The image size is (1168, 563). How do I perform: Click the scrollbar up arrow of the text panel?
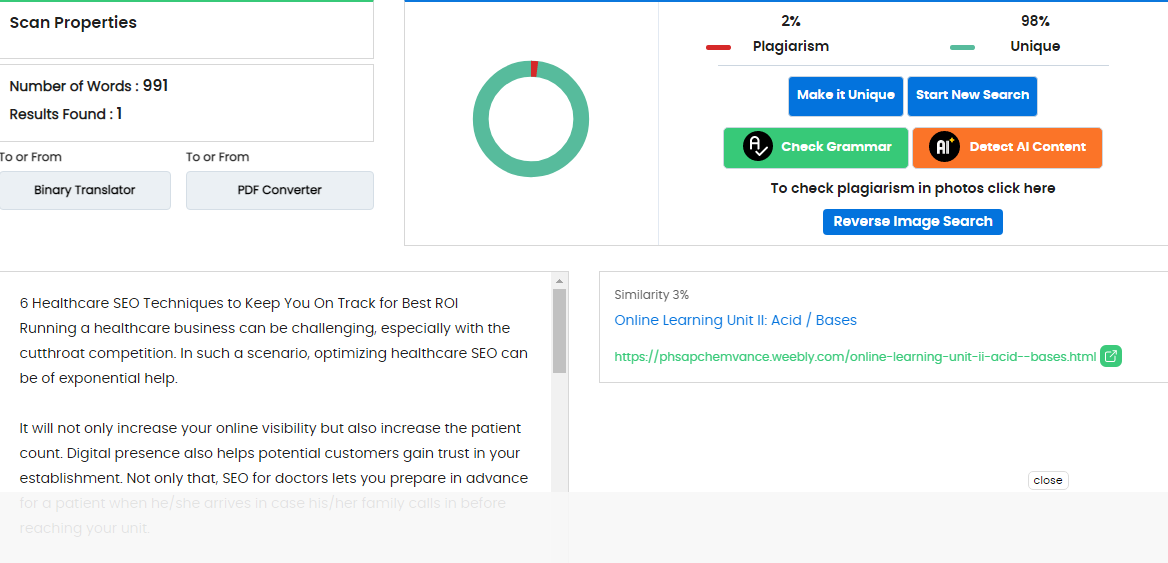coord(559,281)
